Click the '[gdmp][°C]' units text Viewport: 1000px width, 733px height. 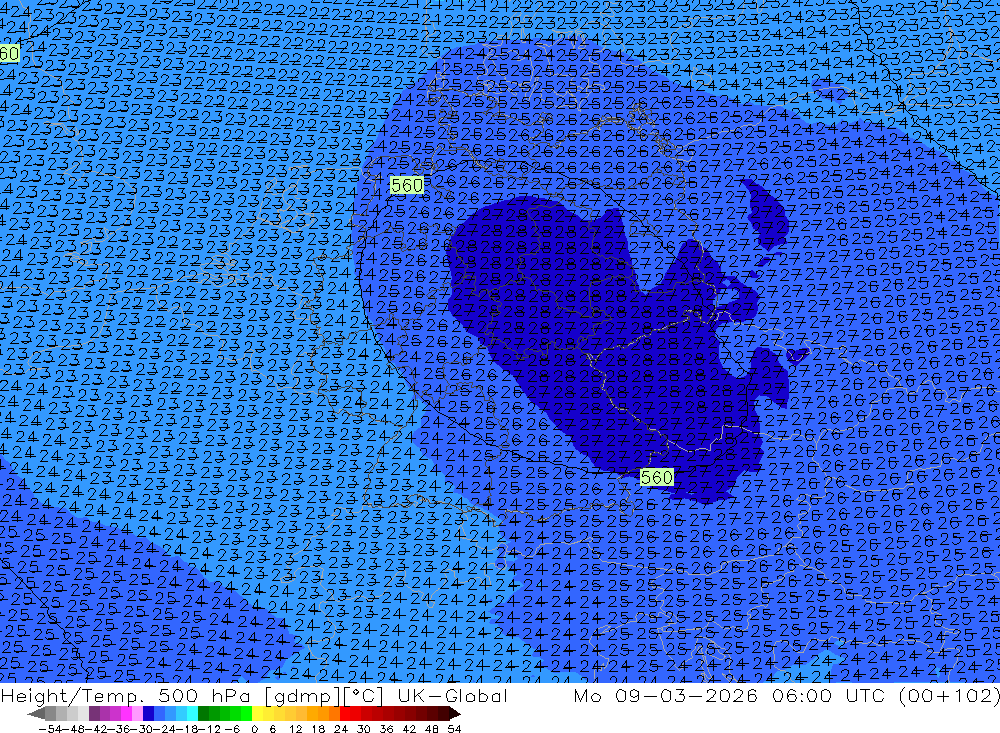pyautogui.click(x=325, y=696)
